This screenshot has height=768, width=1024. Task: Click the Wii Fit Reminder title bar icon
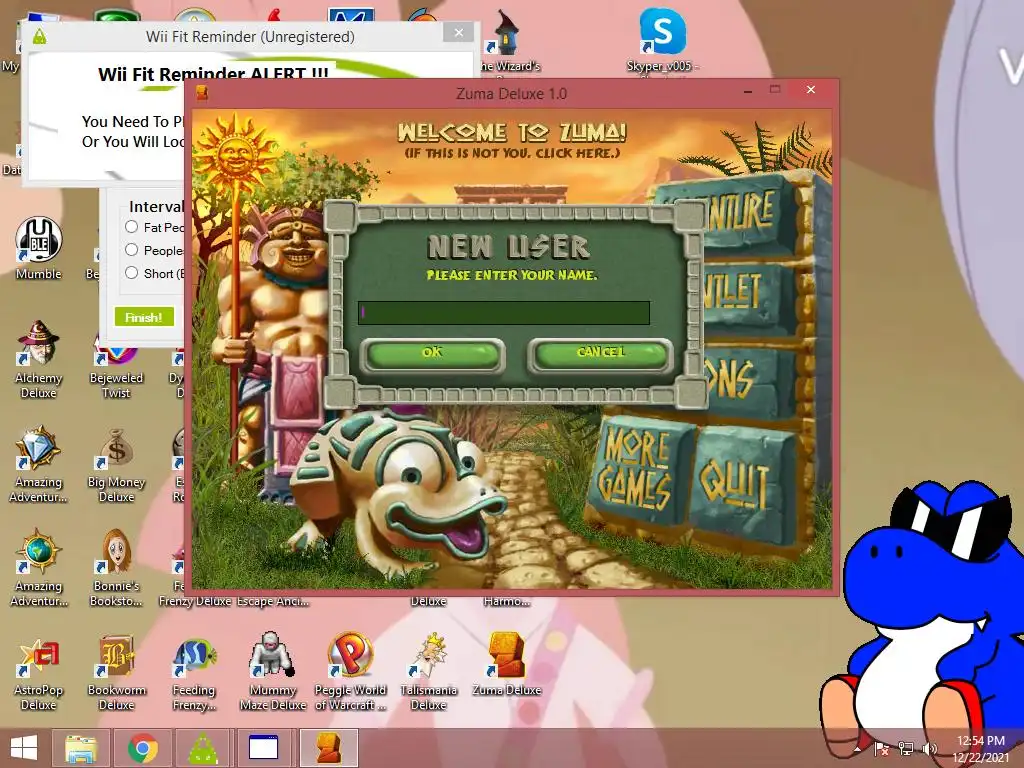(40, 37)
